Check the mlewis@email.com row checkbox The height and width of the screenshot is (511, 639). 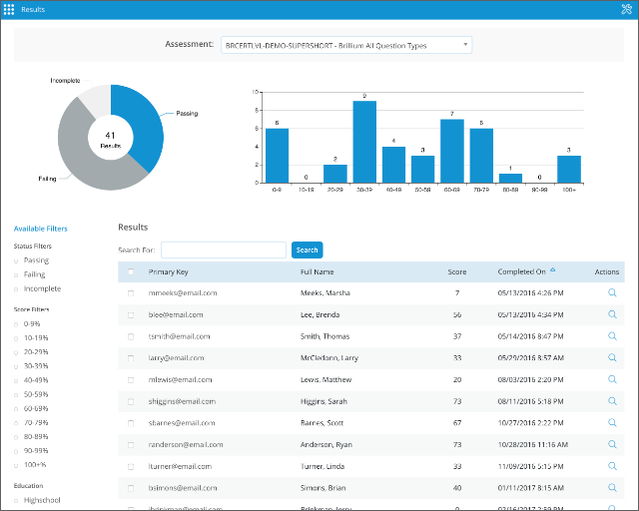pos(131,380)
